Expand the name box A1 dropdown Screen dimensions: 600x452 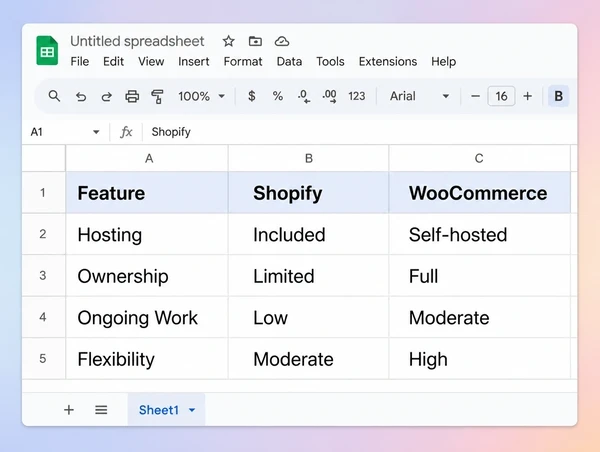tap(96, 132)
